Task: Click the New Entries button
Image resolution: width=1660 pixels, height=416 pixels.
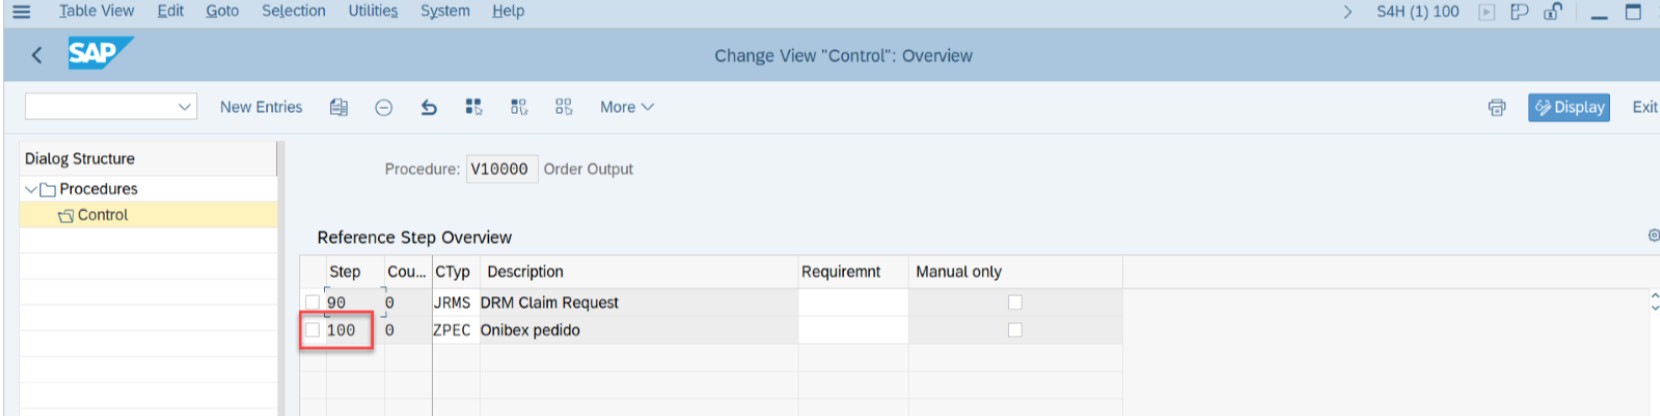Action: pos(261,107)
